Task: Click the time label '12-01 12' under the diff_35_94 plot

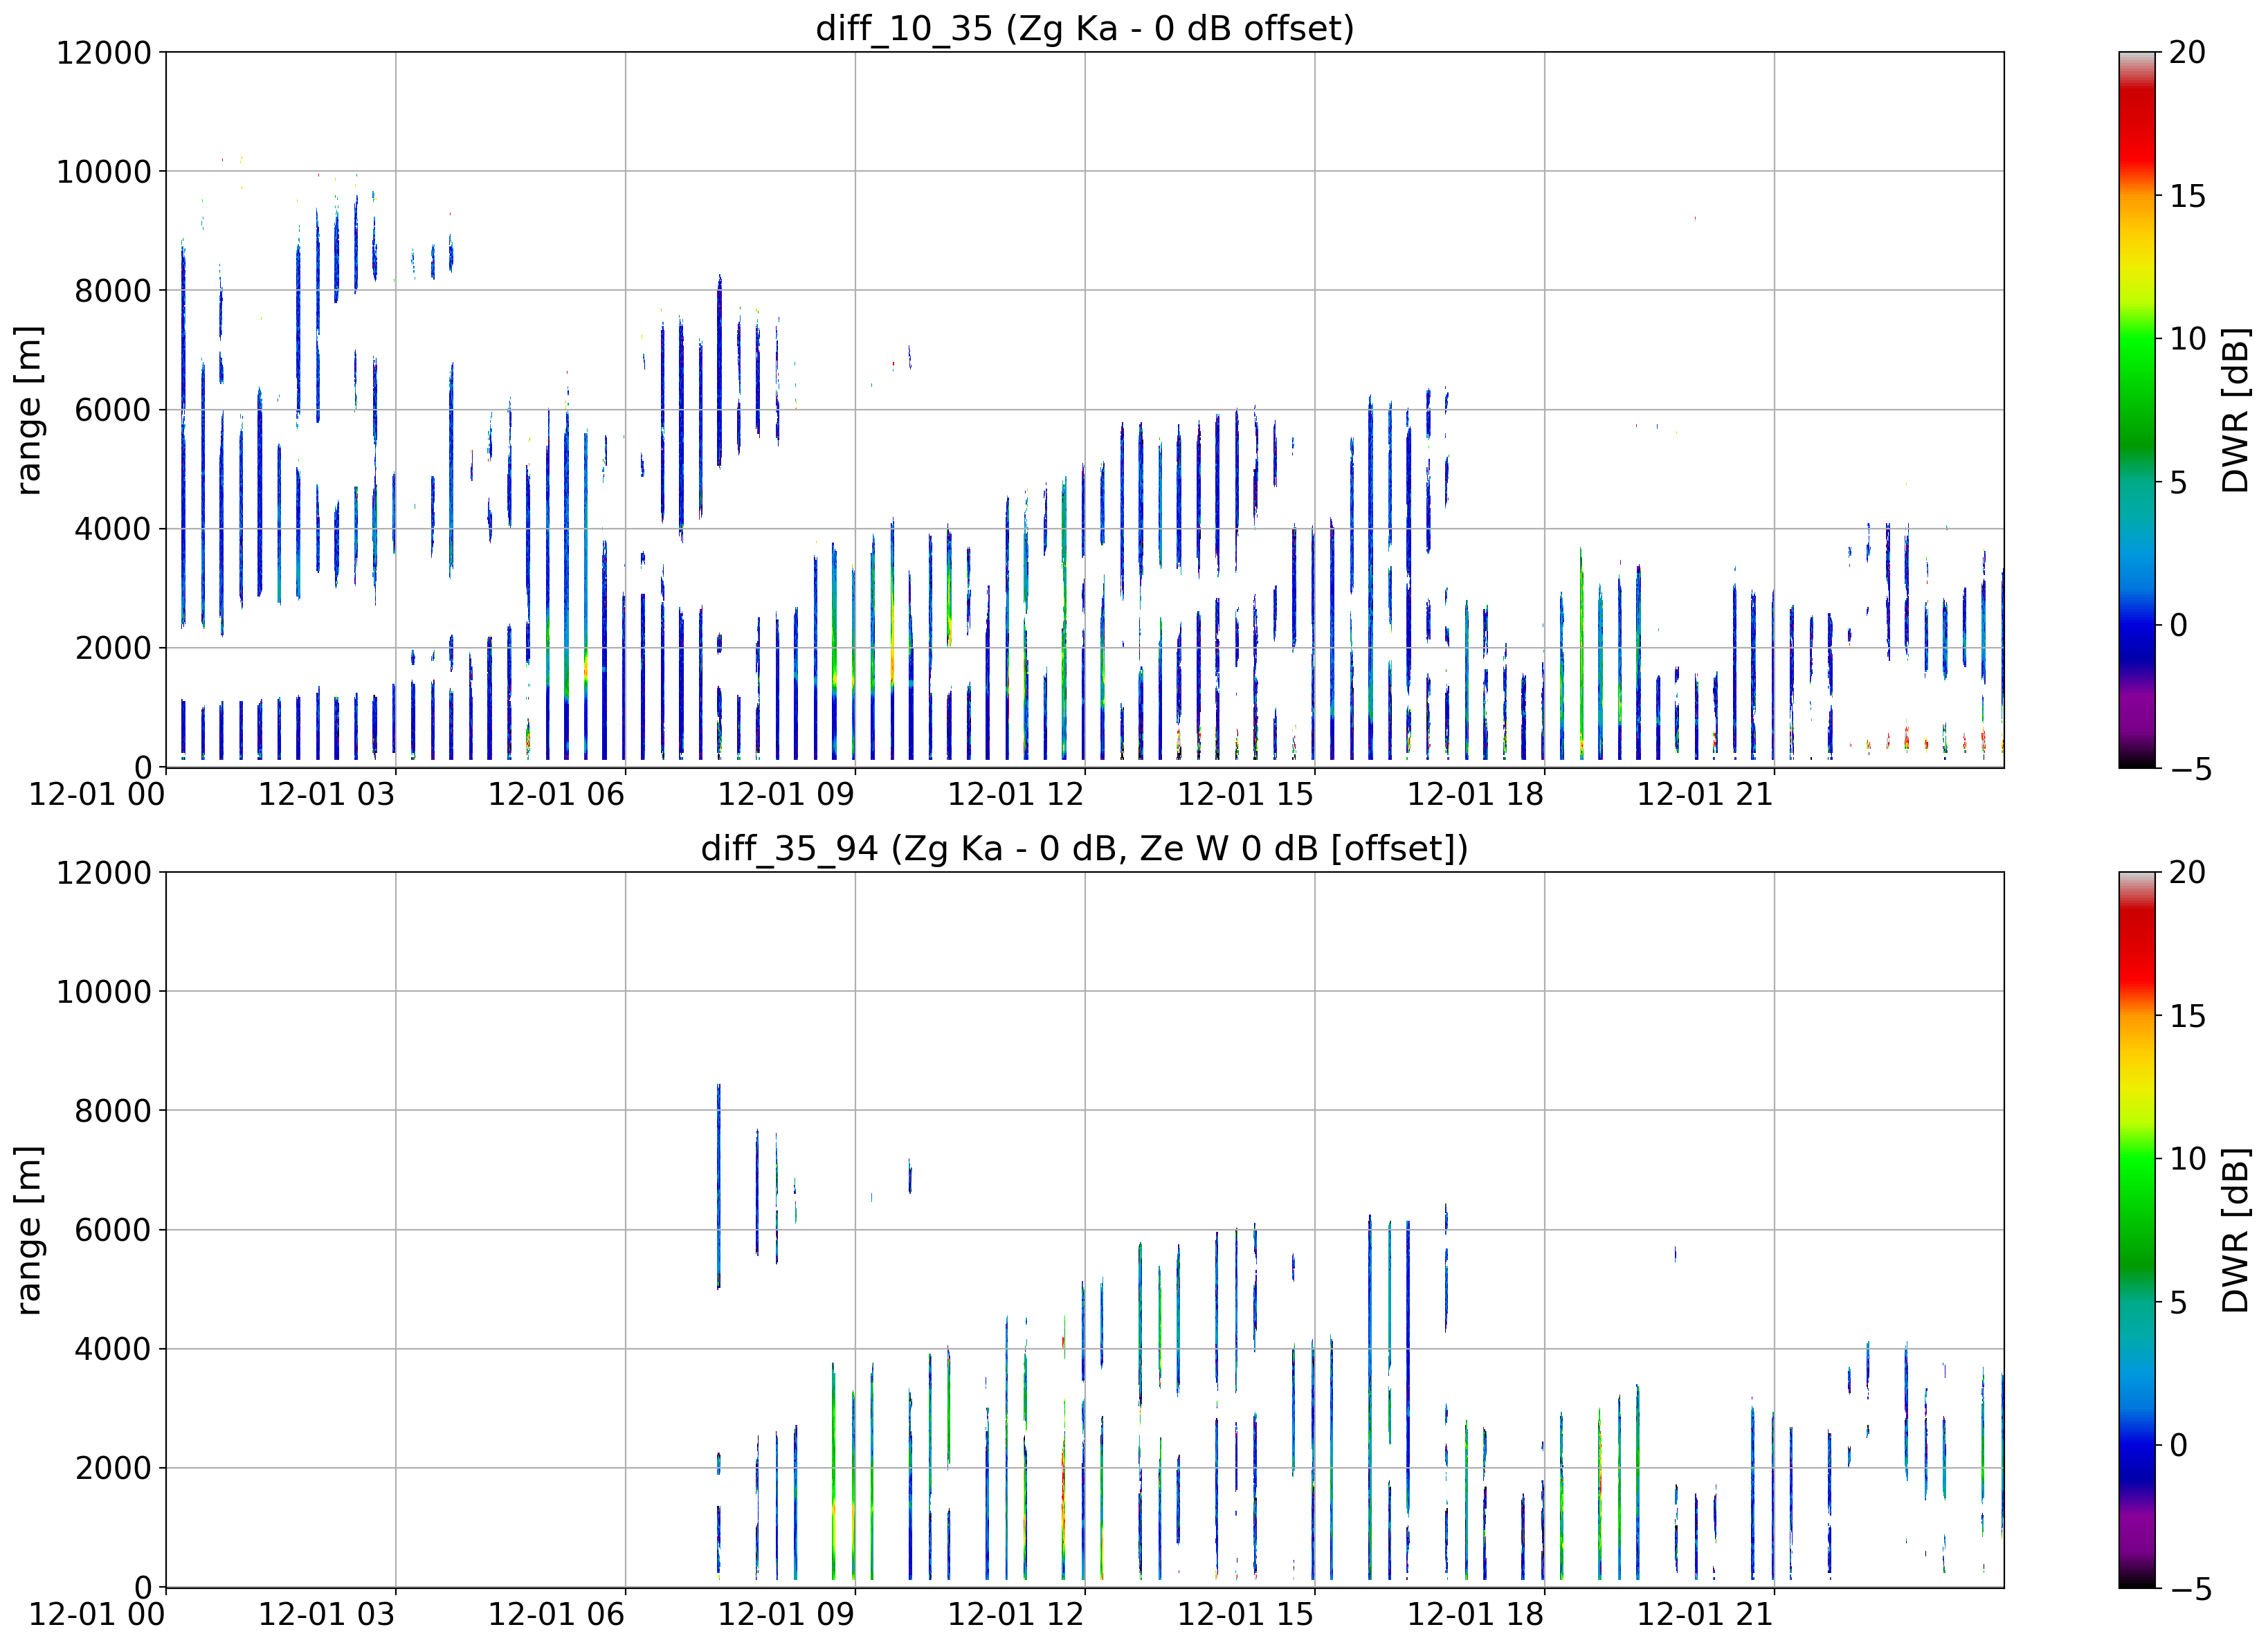Action: pyautogui.click(x=1016, y=1615)
